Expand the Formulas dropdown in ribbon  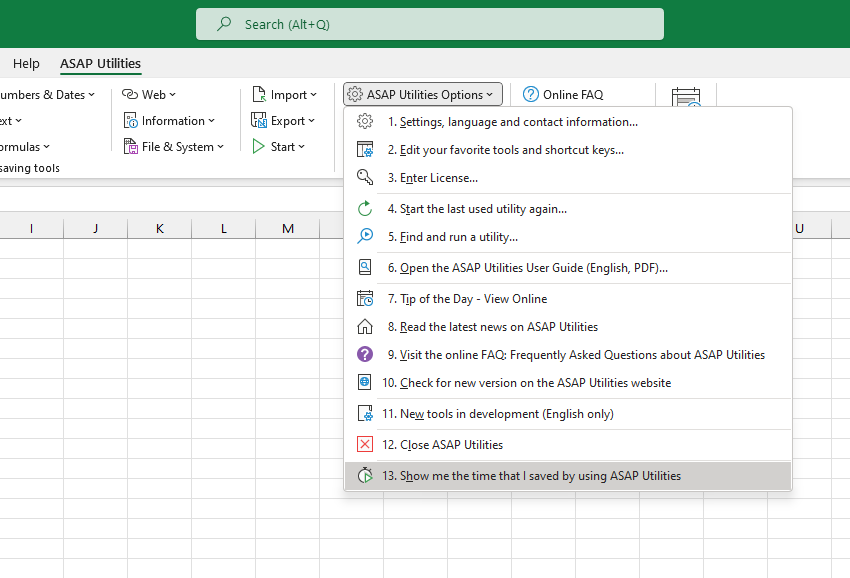point(47,147)
